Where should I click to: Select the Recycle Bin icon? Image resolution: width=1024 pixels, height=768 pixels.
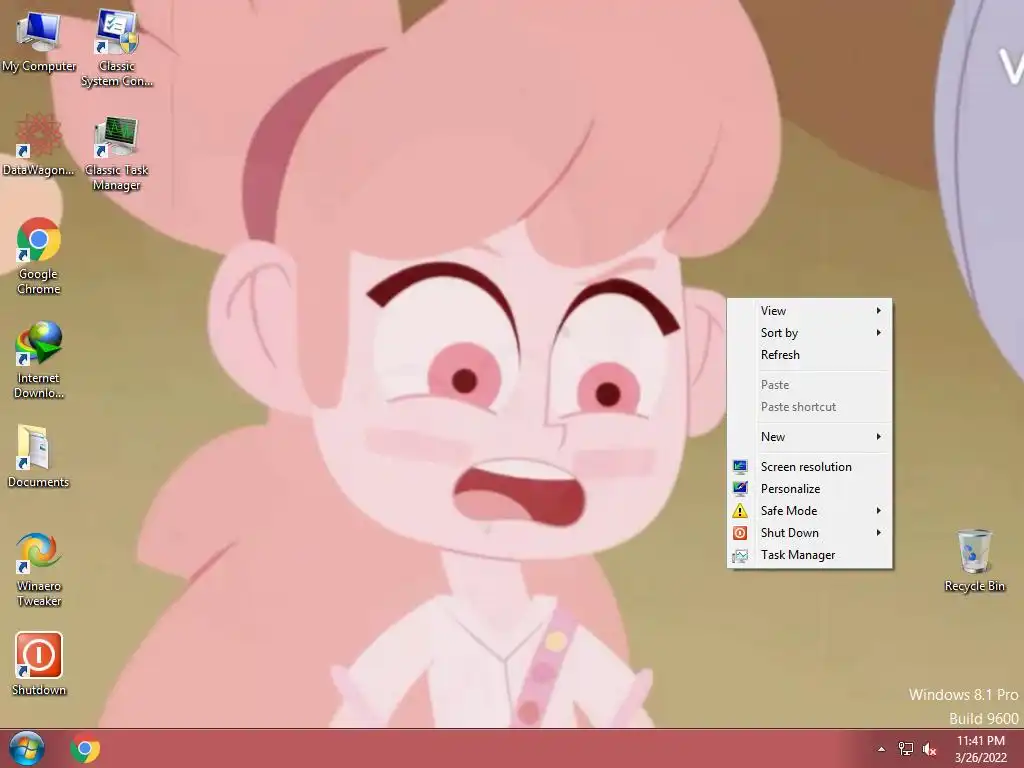pyautogui.click(x=974, y=561)
